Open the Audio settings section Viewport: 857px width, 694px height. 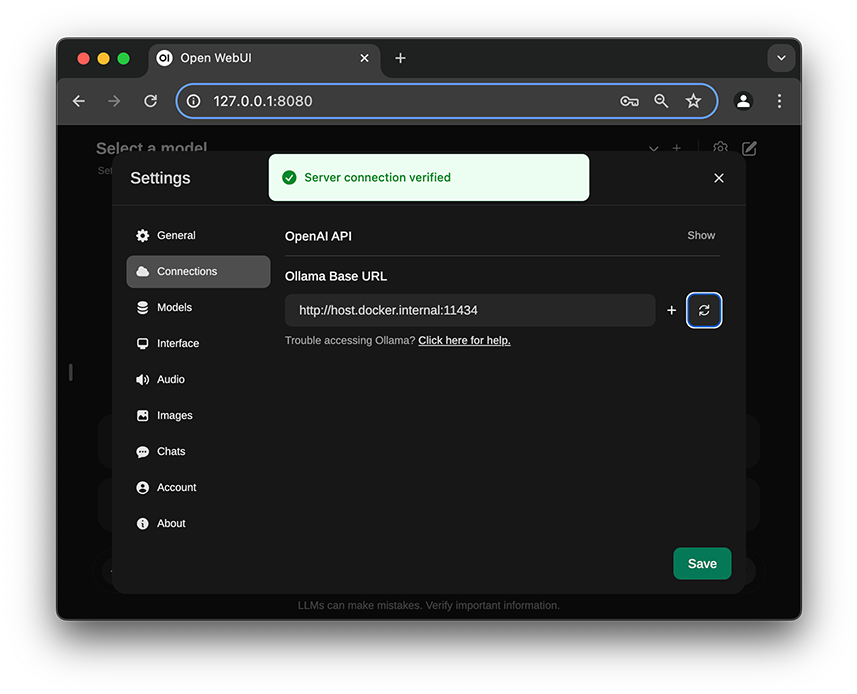point(198,380)
